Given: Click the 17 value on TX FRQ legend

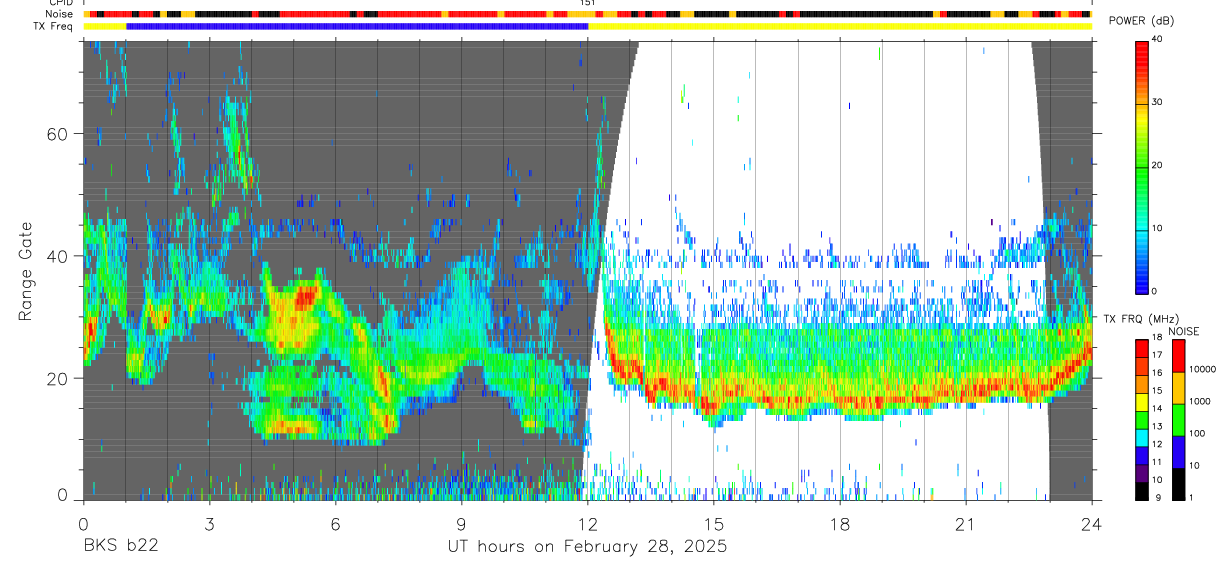Looking at the screenshot, I should pos(1157,355).
